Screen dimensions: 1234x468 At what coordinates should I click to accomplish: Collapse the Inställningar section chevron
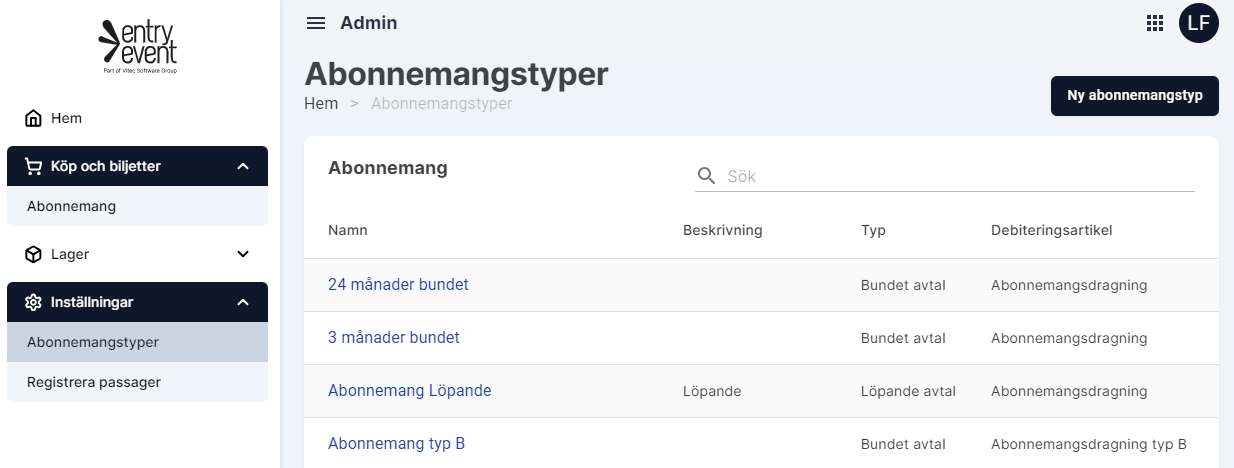(x=243, y=302)
